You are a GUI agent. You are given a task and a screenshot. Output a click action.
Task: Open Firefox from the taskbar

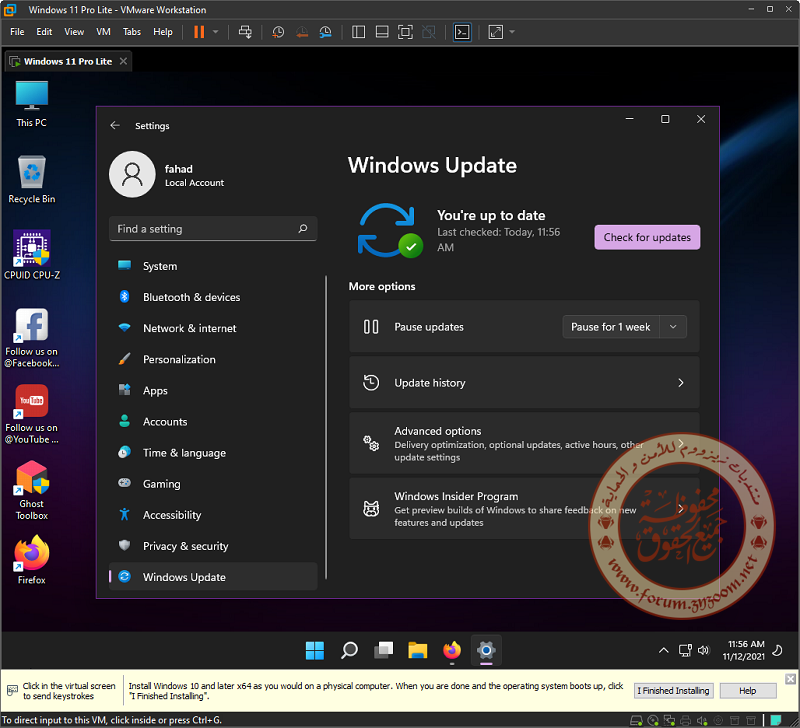452,650
